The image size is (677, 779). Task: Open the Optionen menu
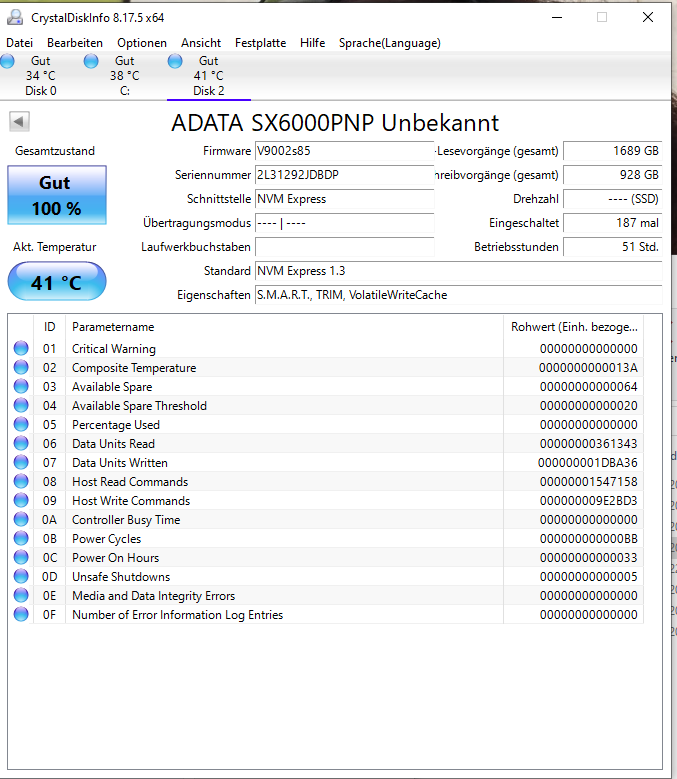click(x=142, y=43)
